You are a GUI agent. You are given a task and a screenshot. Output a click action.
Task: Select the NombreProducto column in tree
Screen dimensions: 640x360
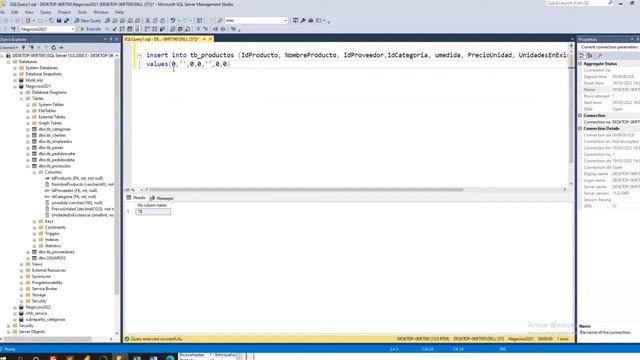82,184
